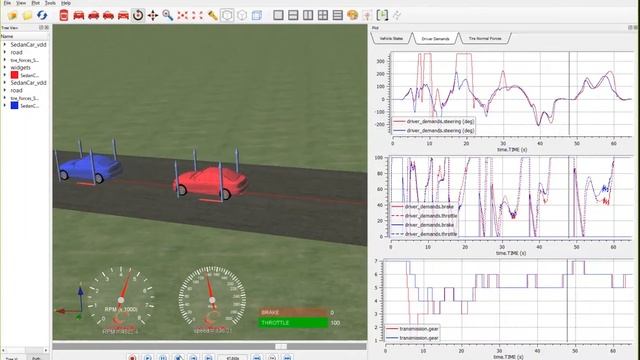Open file with the folder icon

click(x=12, y=16)
